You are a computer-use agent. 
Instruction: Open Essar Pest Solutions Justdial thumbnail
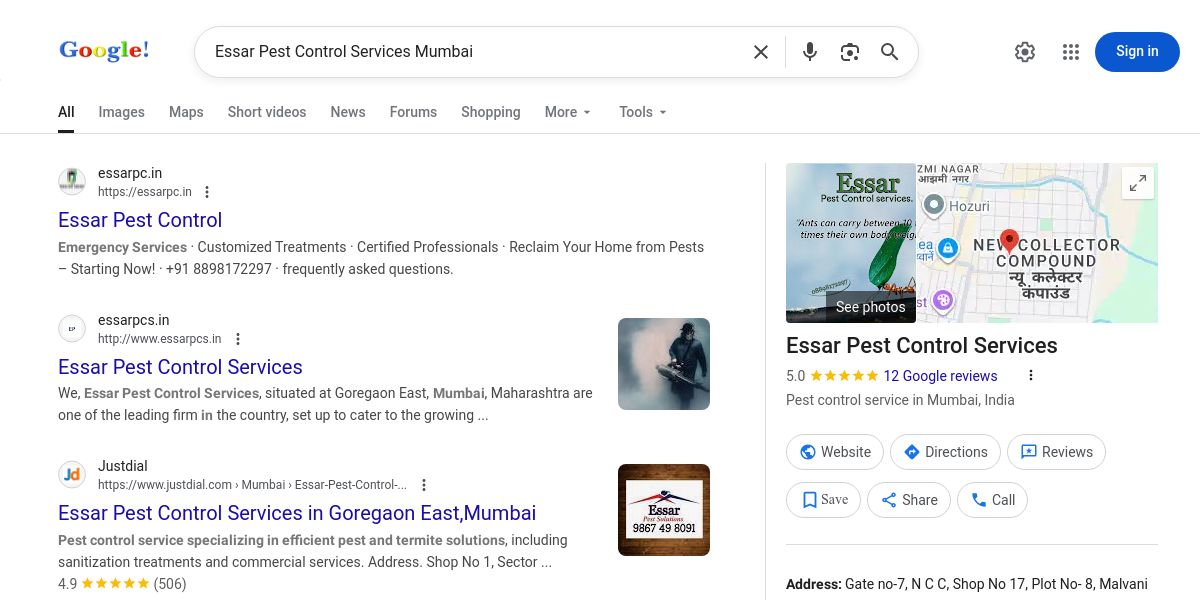coord(664,510)
